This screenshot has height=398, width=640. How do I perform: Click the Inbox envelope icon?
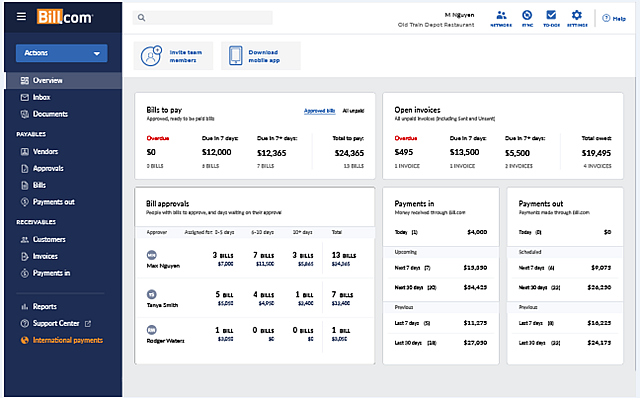[25, 97]
